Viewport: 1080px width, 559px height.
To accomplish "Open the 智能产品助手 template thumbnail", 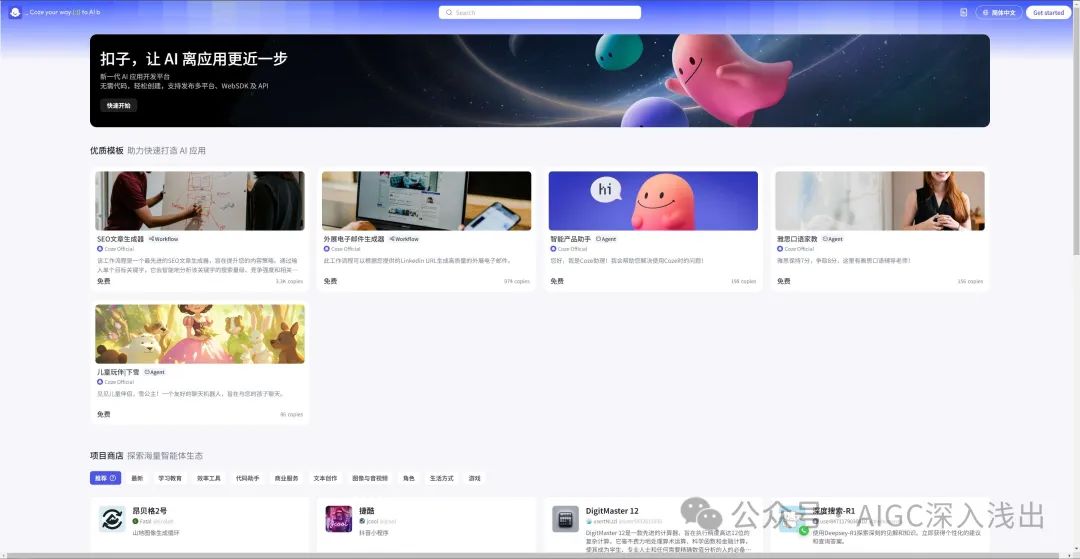I will point(653,200).
